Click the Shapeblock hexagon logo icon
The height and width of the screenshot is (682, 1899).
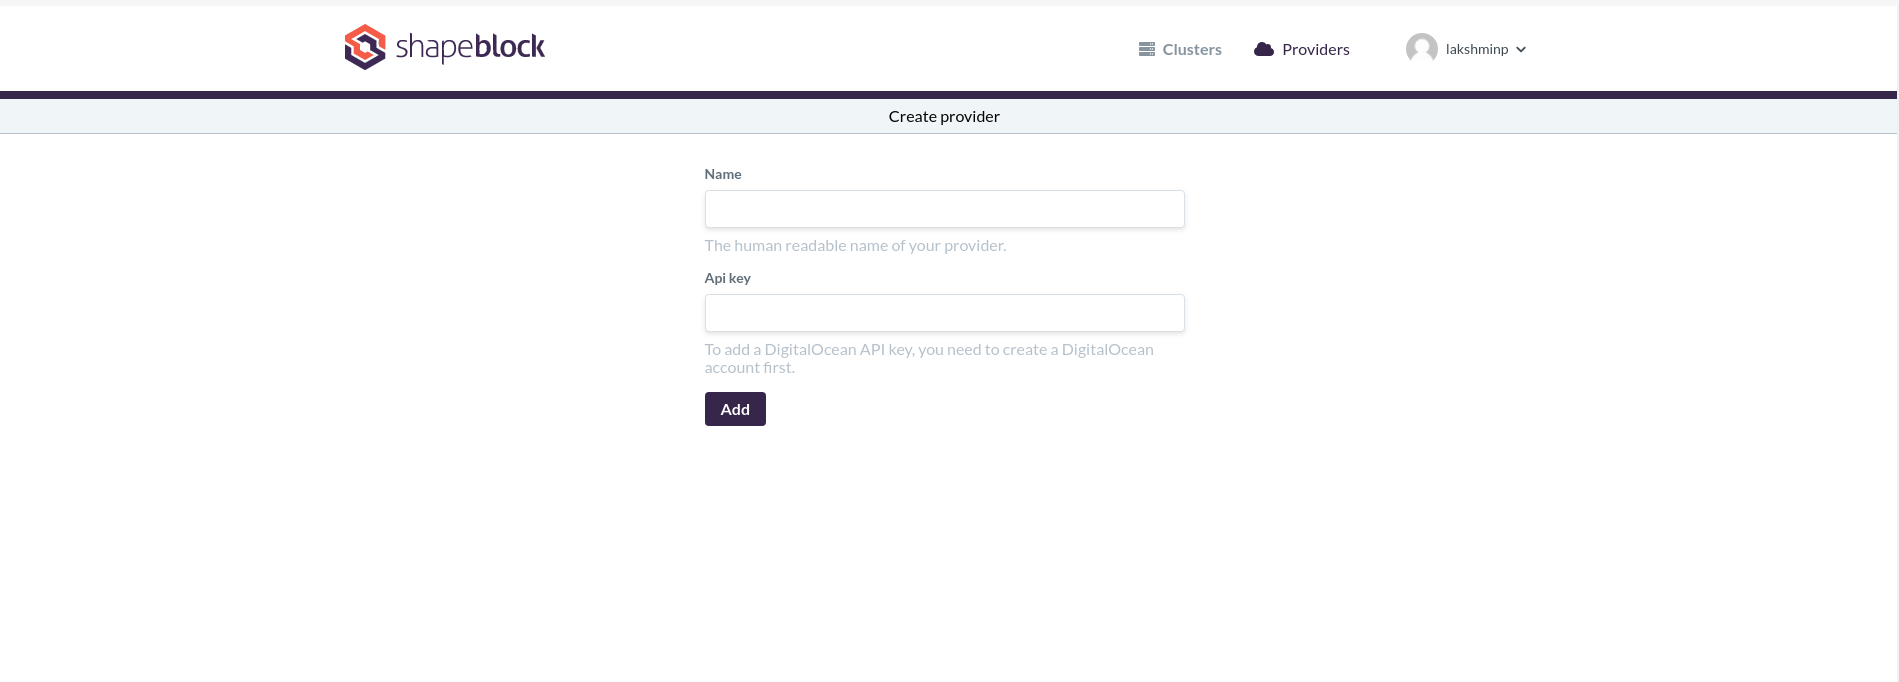click(365, 47)
